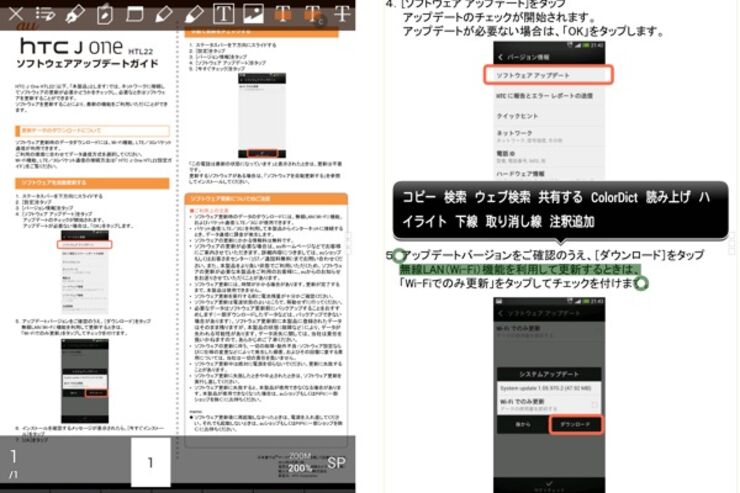Image resolution: width=740 pixels, height=493 pixels.
Task: Select the clipboard note pencil tool
Action: coord(105,14)
